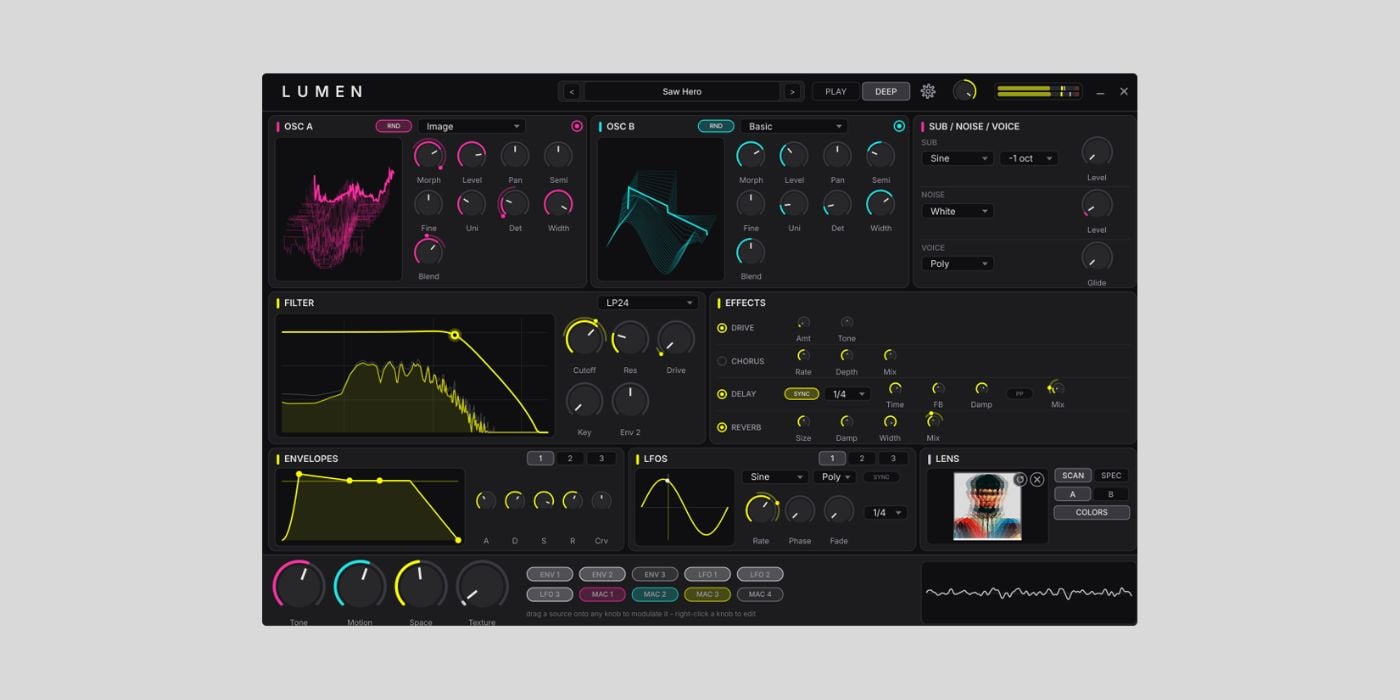The image size is (1400, 700).
Task: Toggle the delay PP ping-pong button
Action: (1019, 394)
